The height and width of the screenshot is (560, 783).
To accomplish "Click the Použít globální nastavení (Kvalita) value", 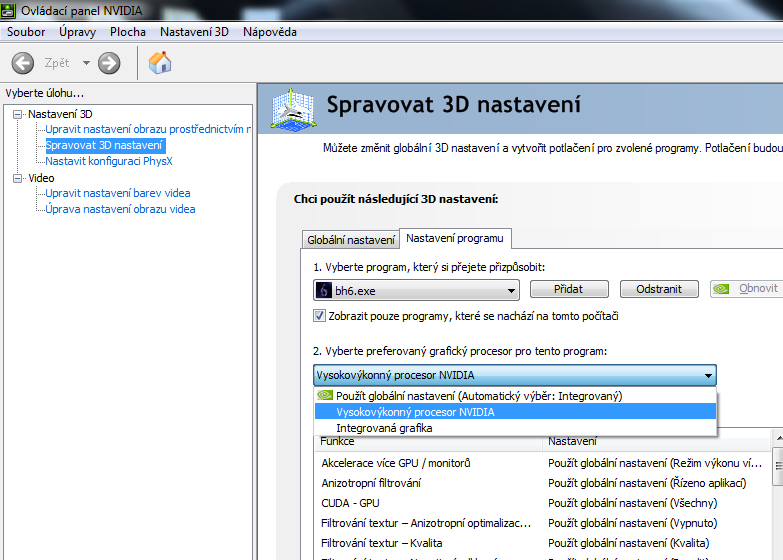I will click(x=628, y=543).
